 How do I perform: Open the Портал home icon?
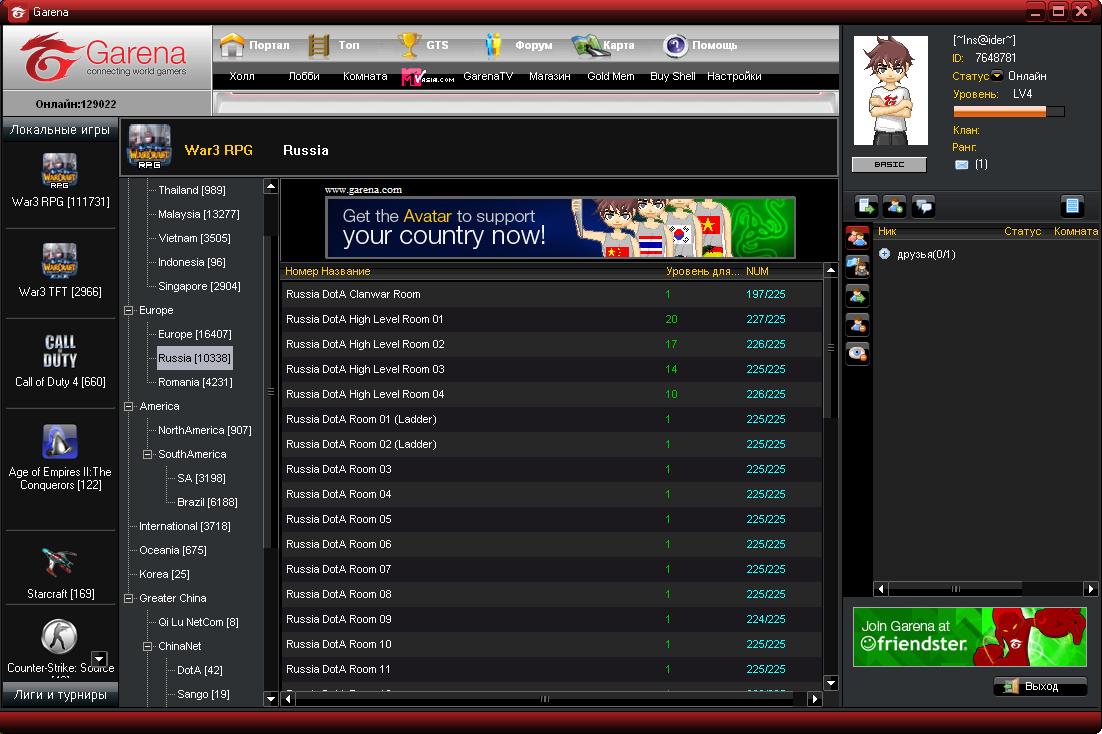(x=232, y=45)
